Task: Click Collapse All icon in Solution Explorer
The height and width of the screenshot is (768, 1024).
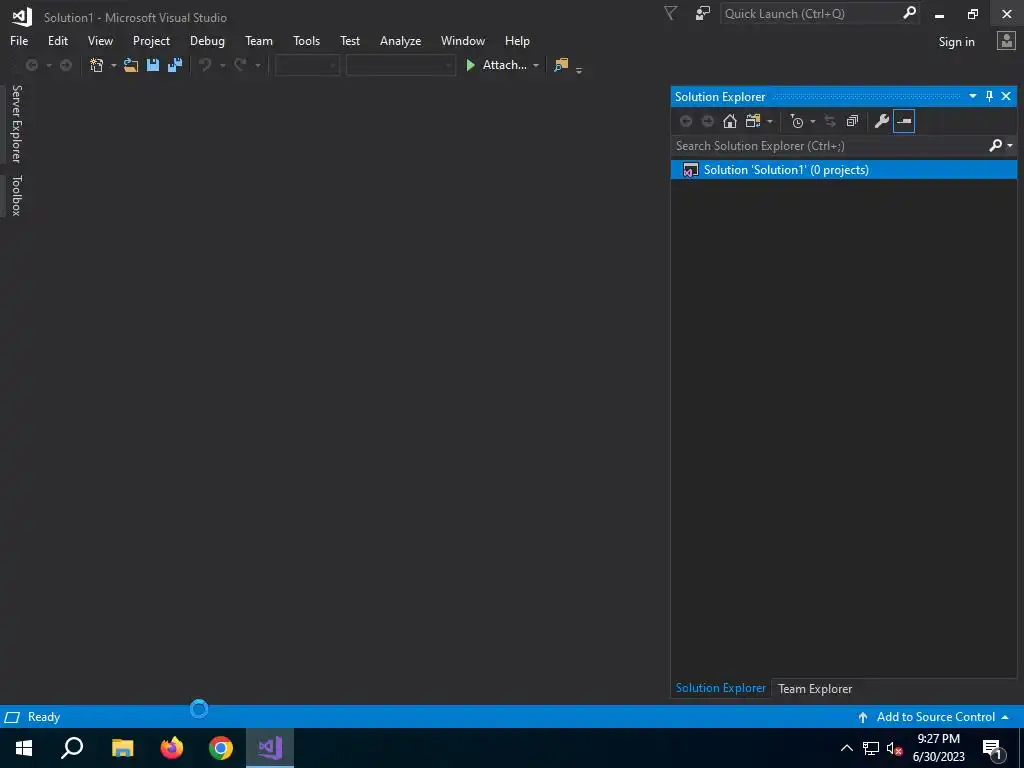Action: tap(852, 121)
